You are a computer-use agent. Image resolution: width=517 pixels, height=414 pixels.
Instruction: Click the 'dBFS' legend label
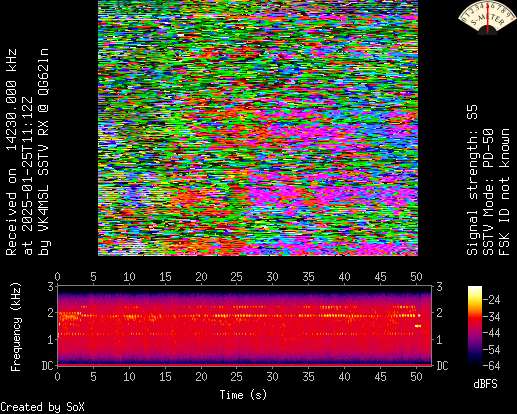click(485, 384)
